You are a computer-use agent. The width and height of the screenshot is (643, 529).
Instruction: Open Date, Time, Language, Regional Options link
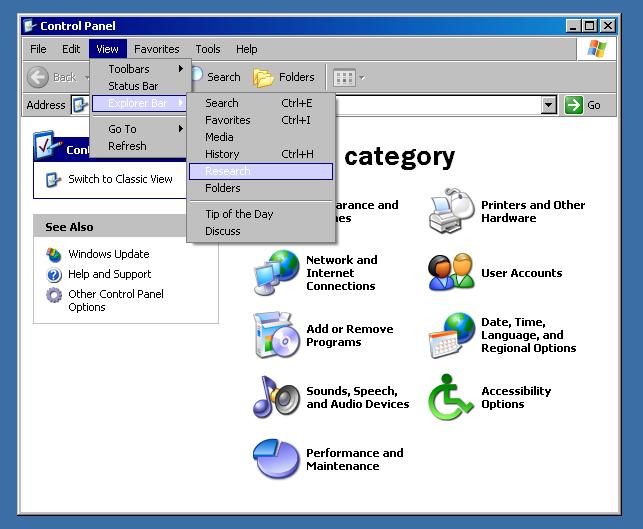[529, 335]
